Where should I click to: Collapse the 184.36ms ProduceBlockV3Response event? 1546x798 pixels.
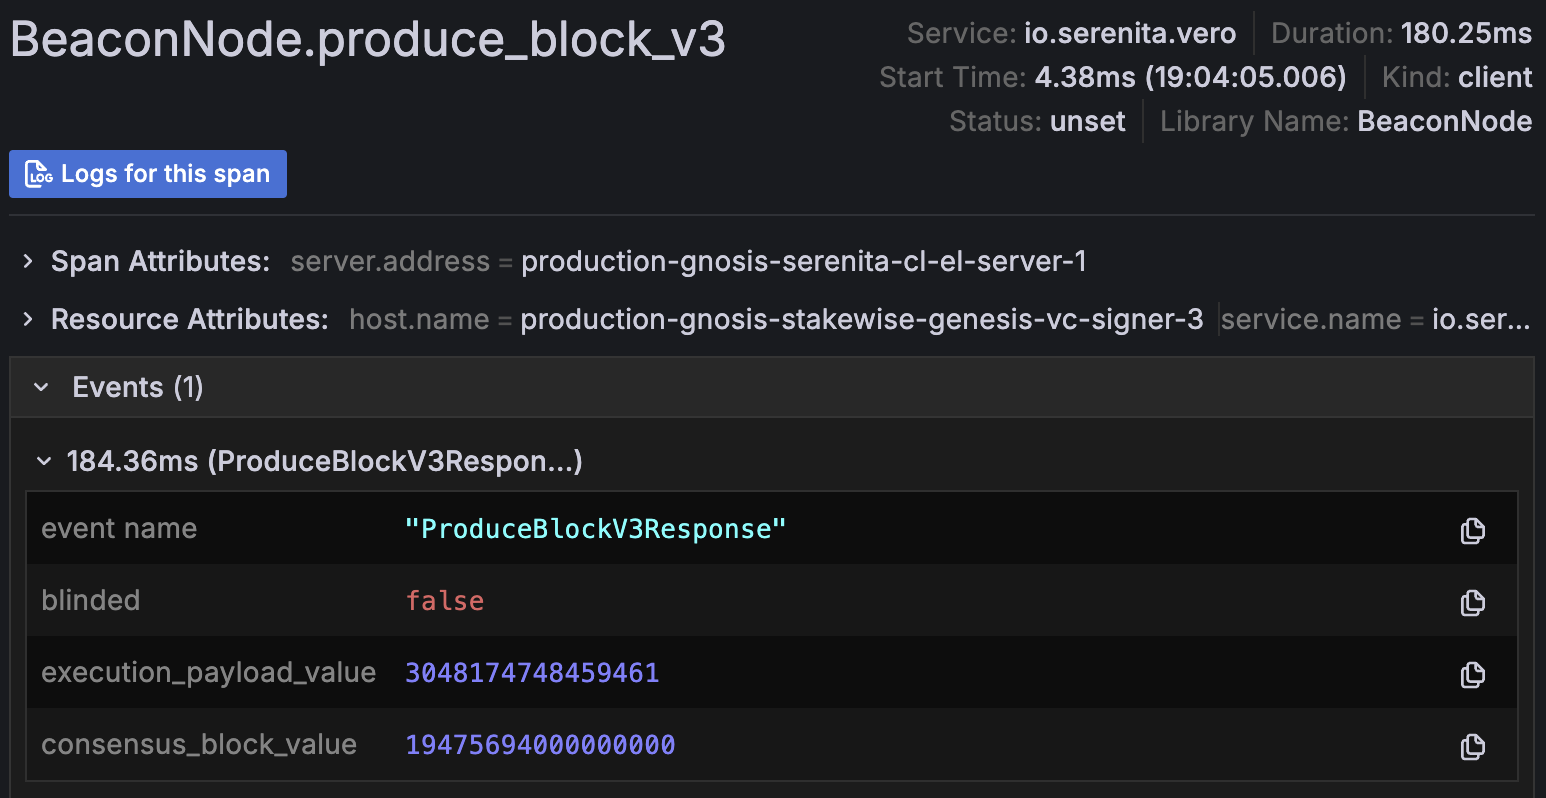(43, 461)
